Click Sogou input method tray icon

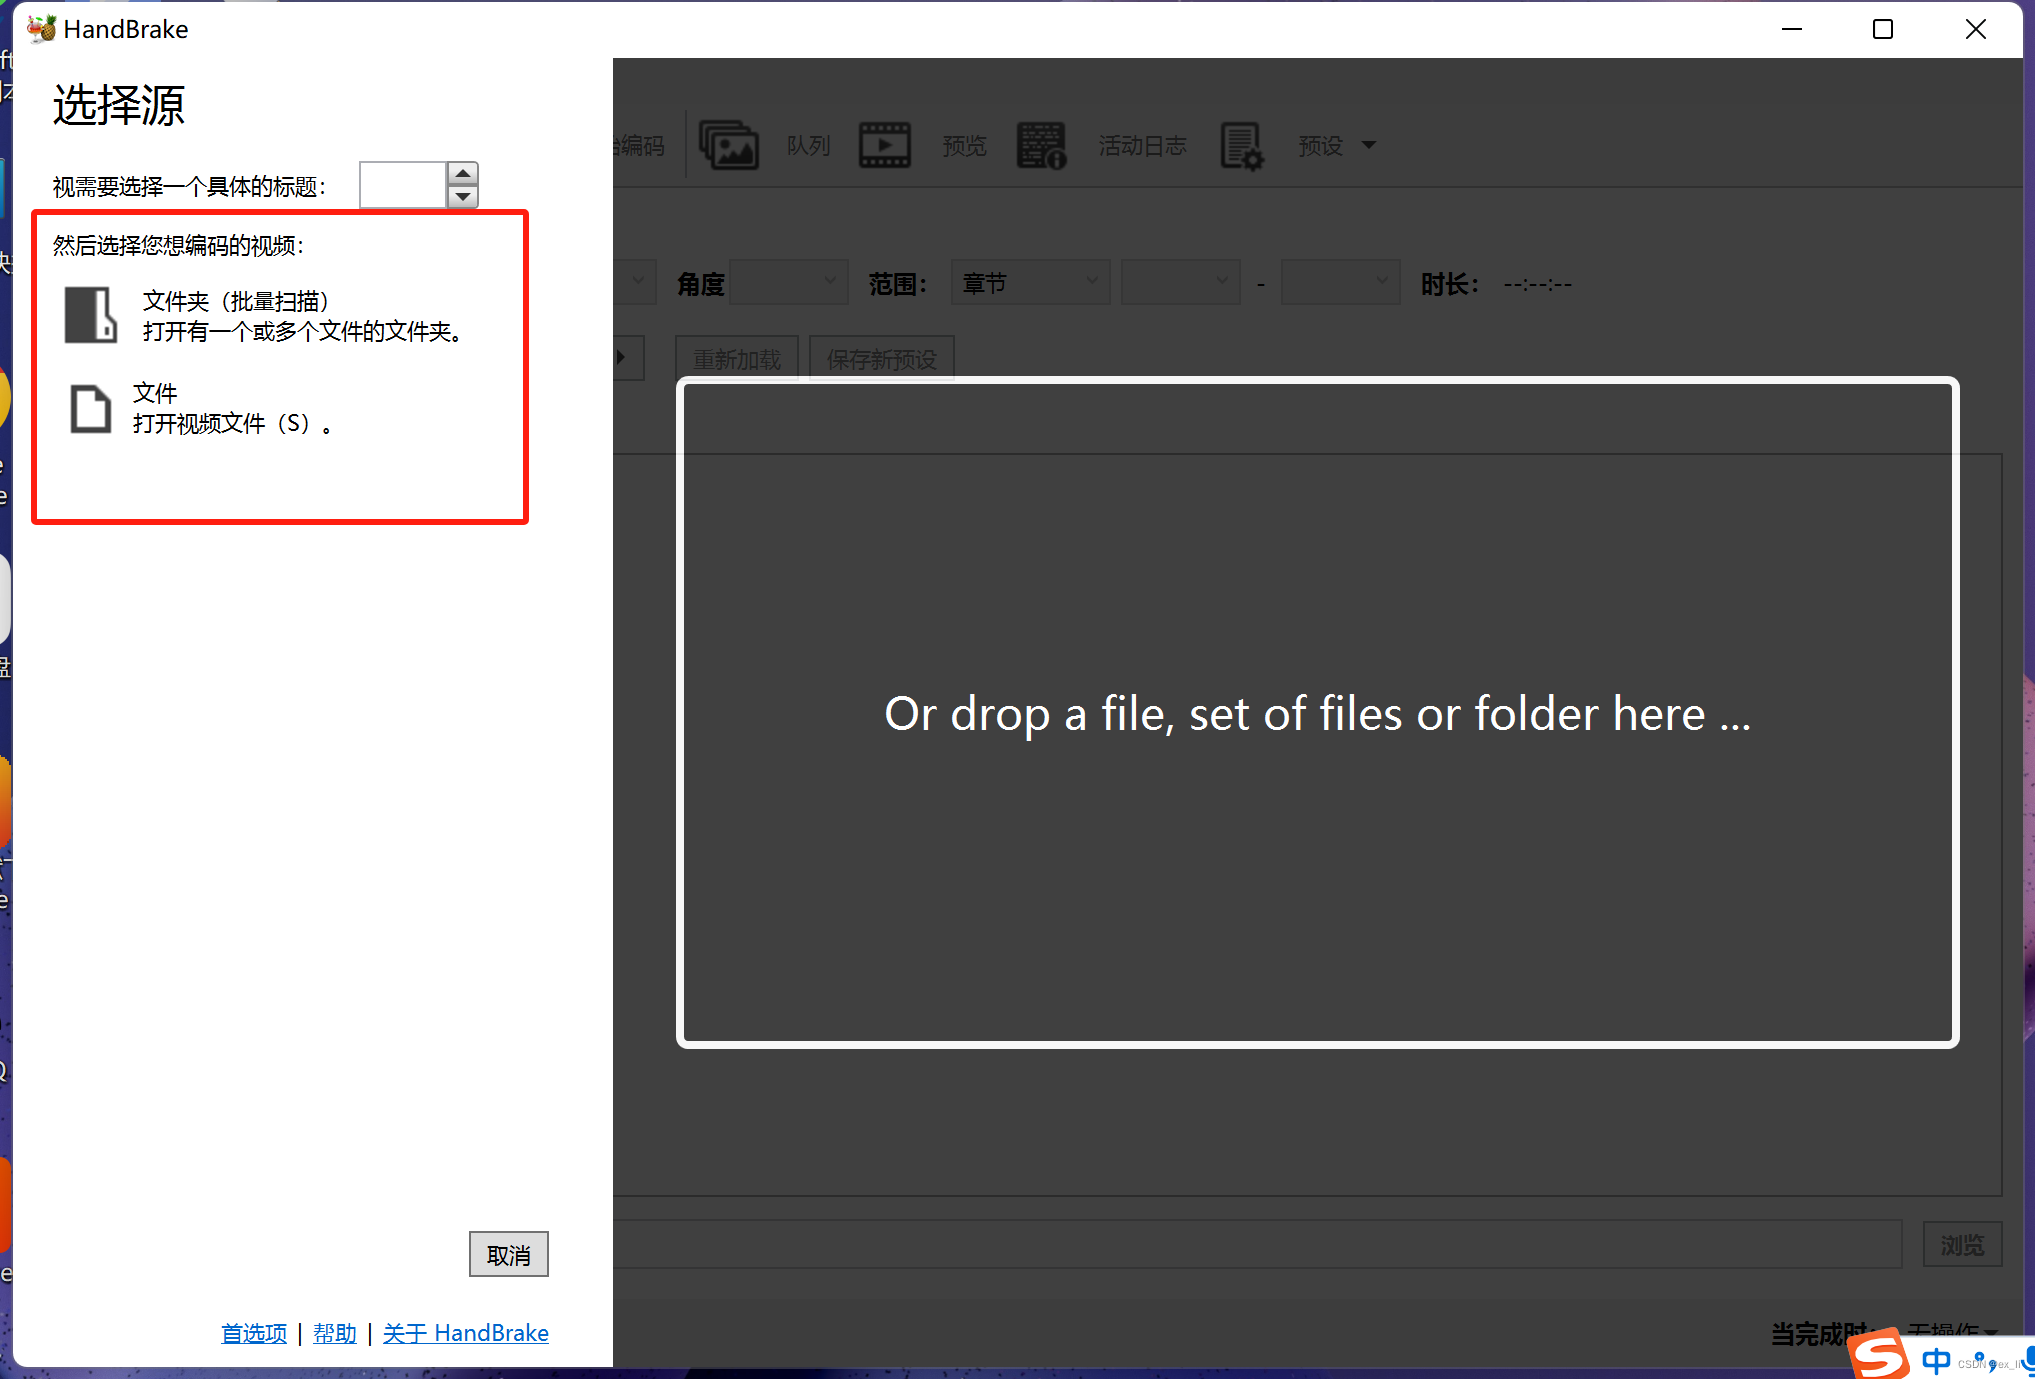(x=1879, y=1356)
